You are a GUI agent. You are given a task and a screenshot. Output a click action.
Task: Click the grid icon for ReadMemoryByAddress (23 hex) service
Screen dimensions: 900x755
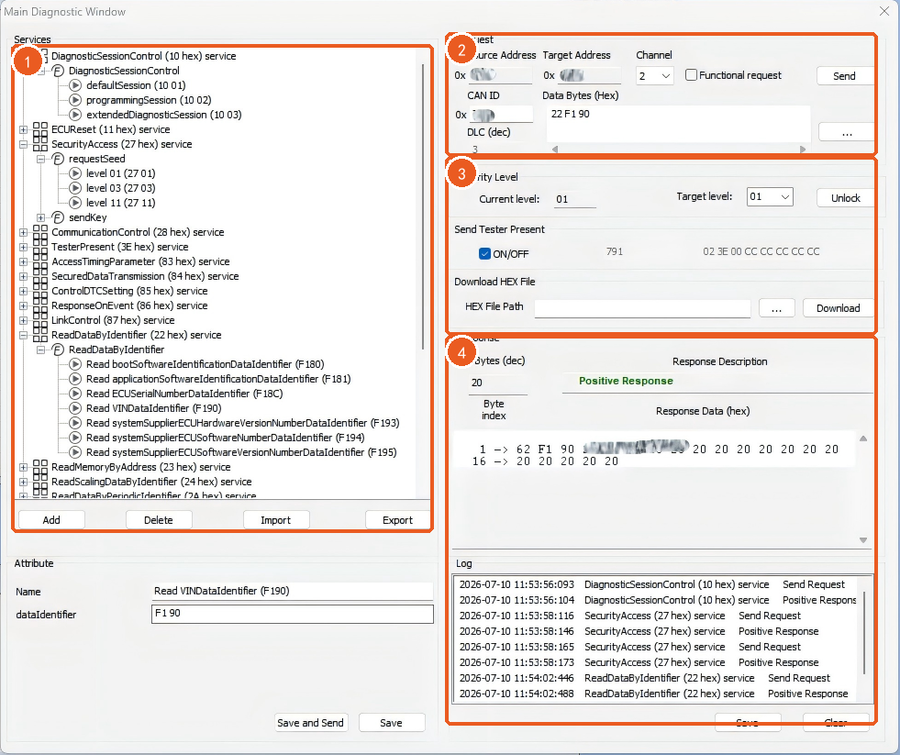tap(40, 467)
